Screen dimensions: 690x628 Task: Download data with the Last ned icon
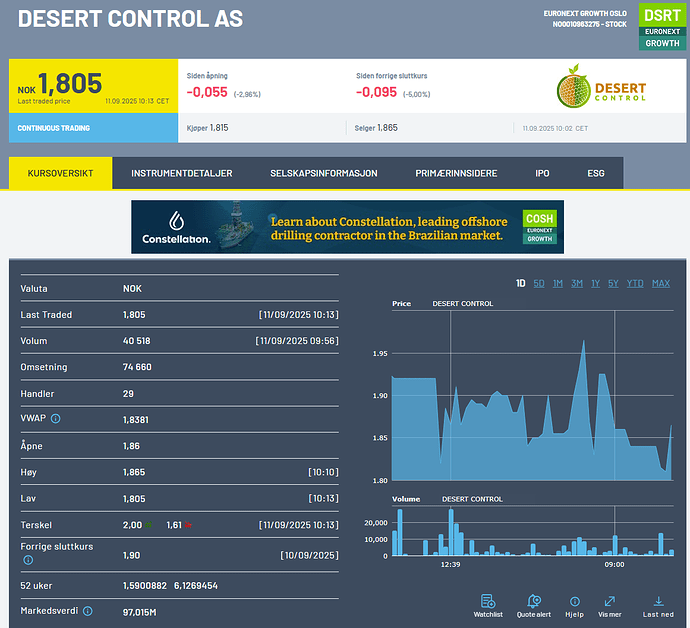point(658,601)
